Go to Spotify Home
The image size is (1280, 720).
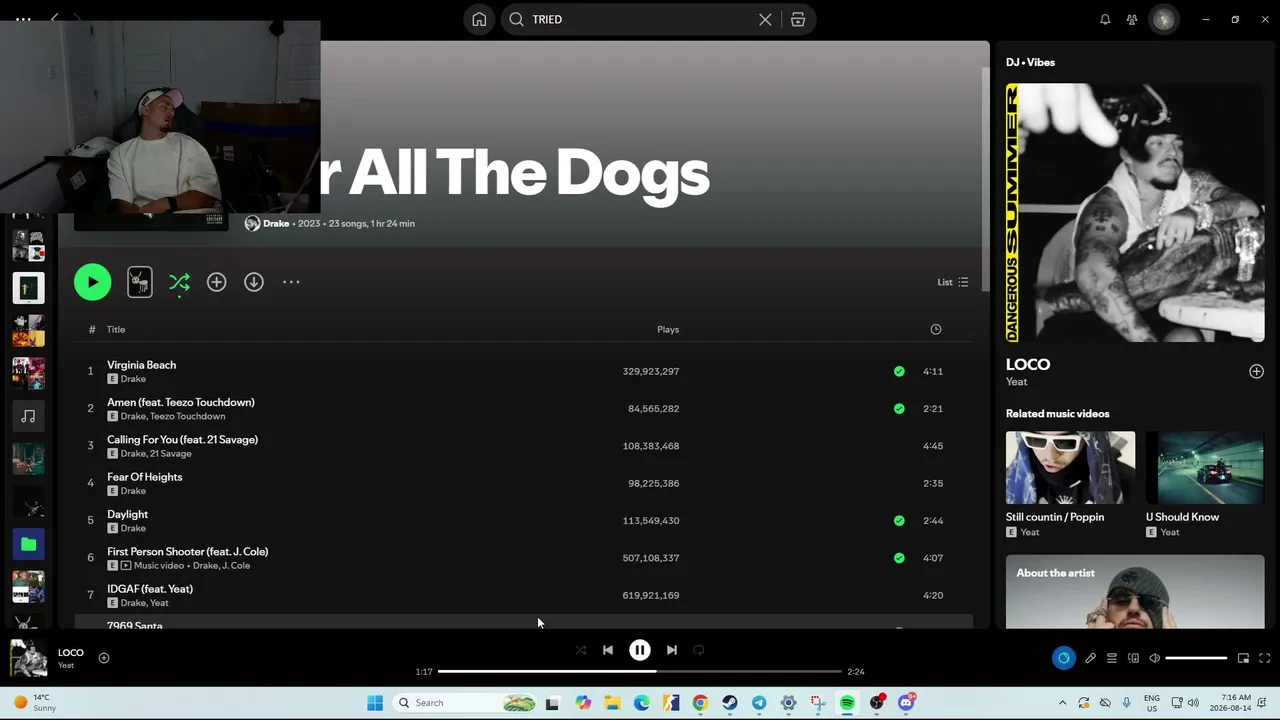479,19
